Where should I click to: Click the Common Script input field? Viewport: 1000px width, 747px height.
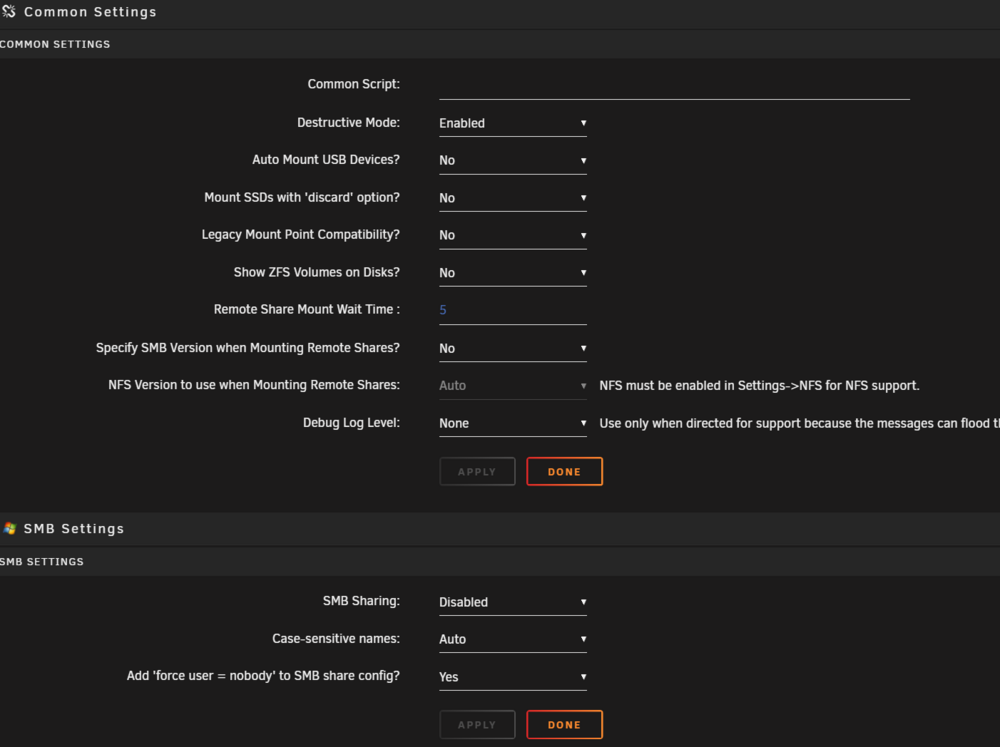tap(674, 85)
